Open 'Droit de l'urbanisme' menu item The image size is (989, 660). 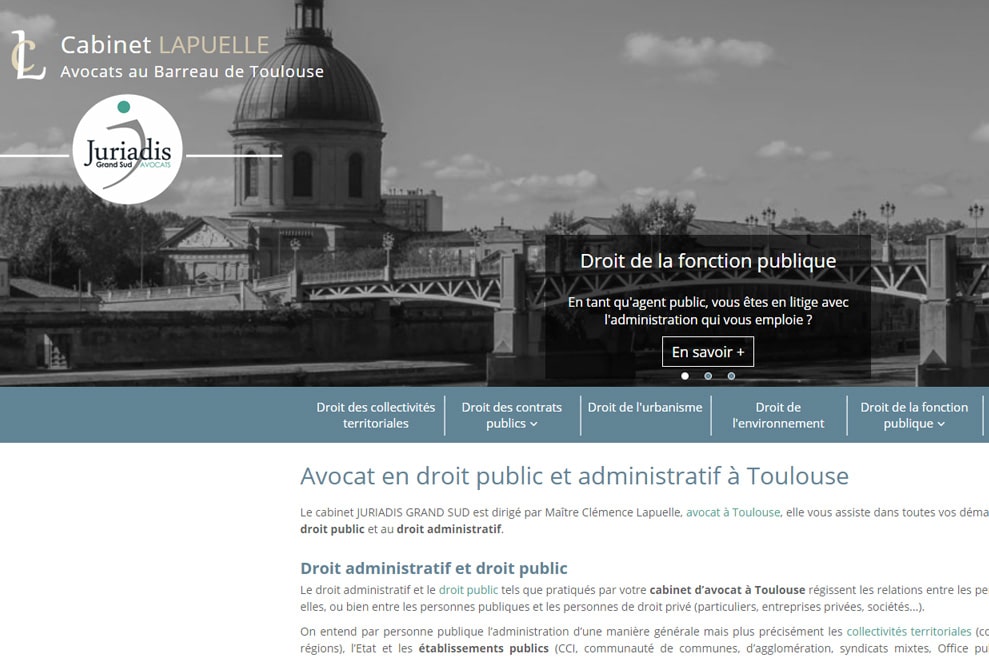click(645, 407)
